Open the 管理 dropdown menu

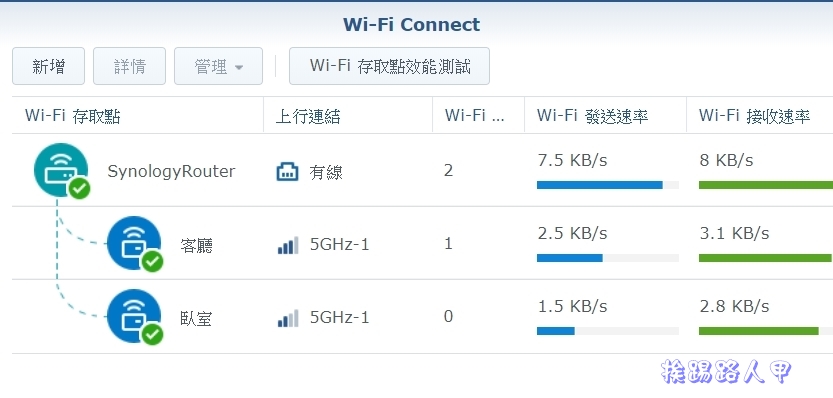(x=218, y=66)
